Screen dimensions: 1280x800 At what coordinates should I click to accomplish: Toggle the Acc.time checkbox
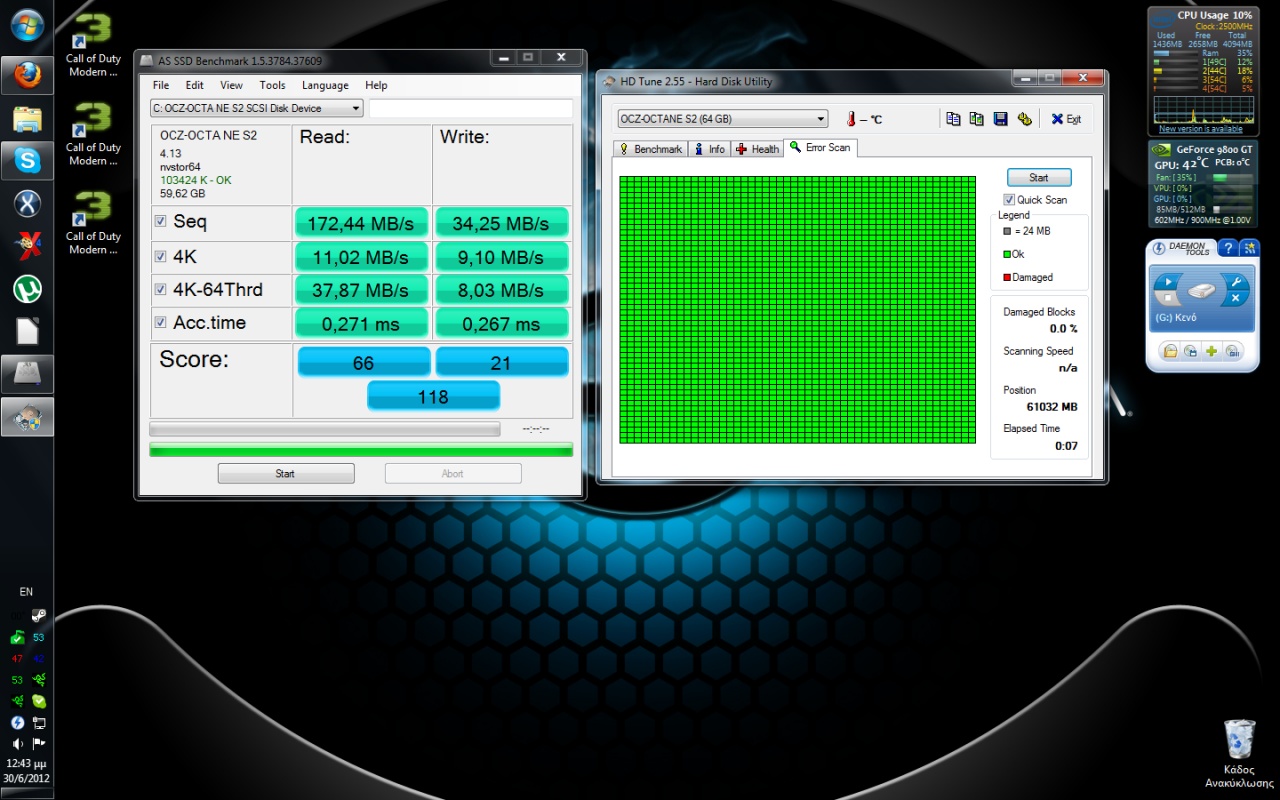[x=161, y=323]
